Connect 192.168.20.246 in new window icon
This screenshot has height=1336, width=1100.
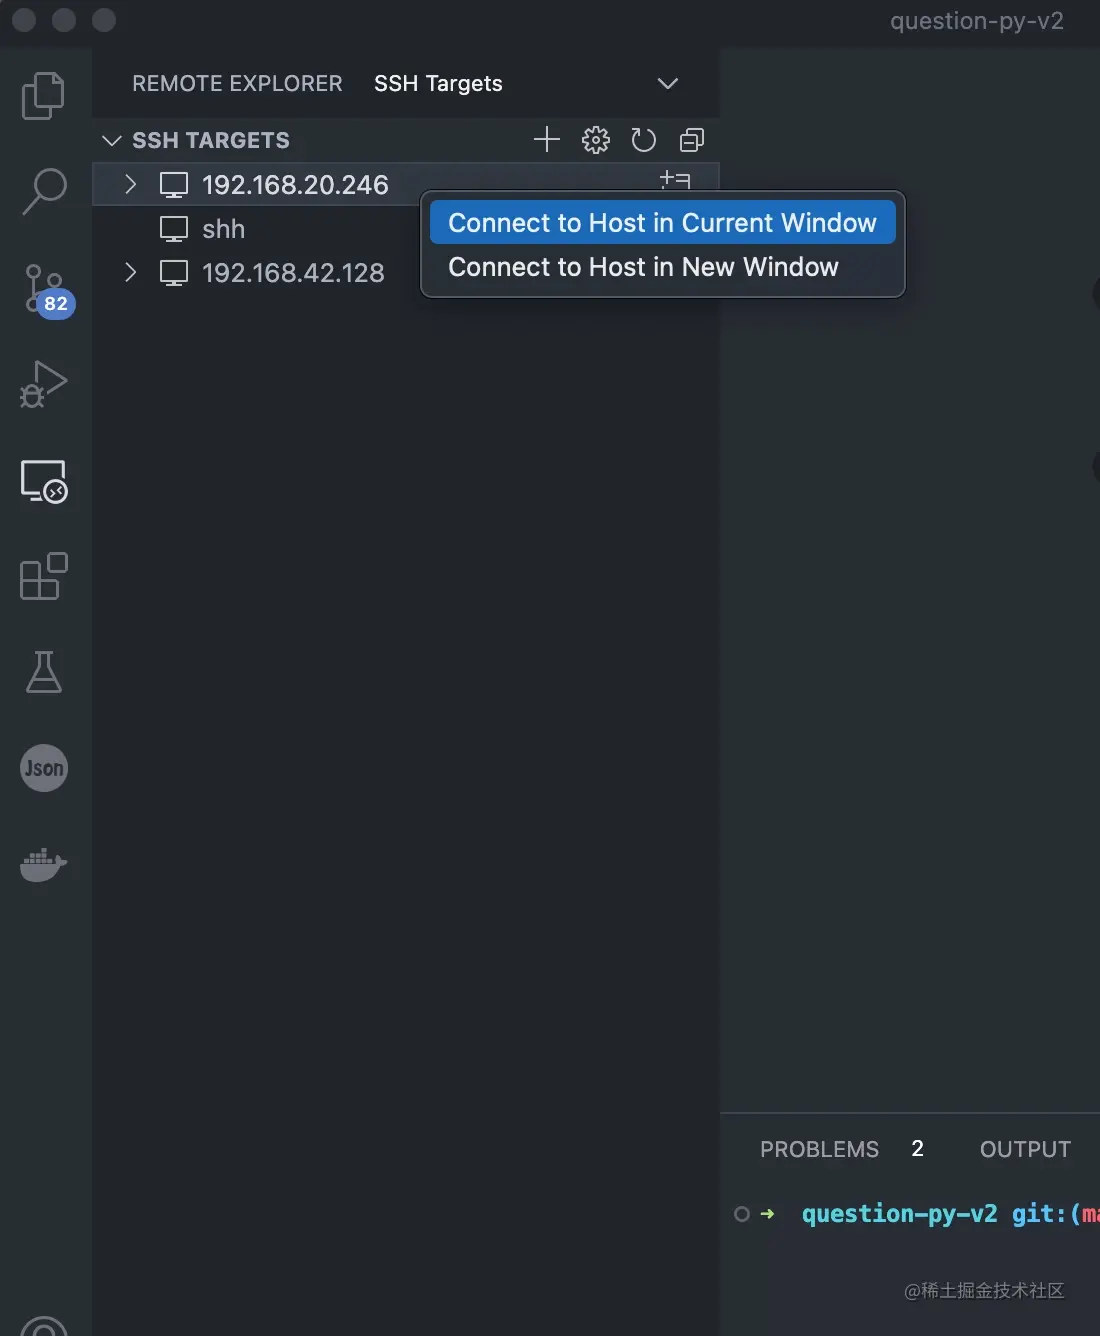point(675,181)
